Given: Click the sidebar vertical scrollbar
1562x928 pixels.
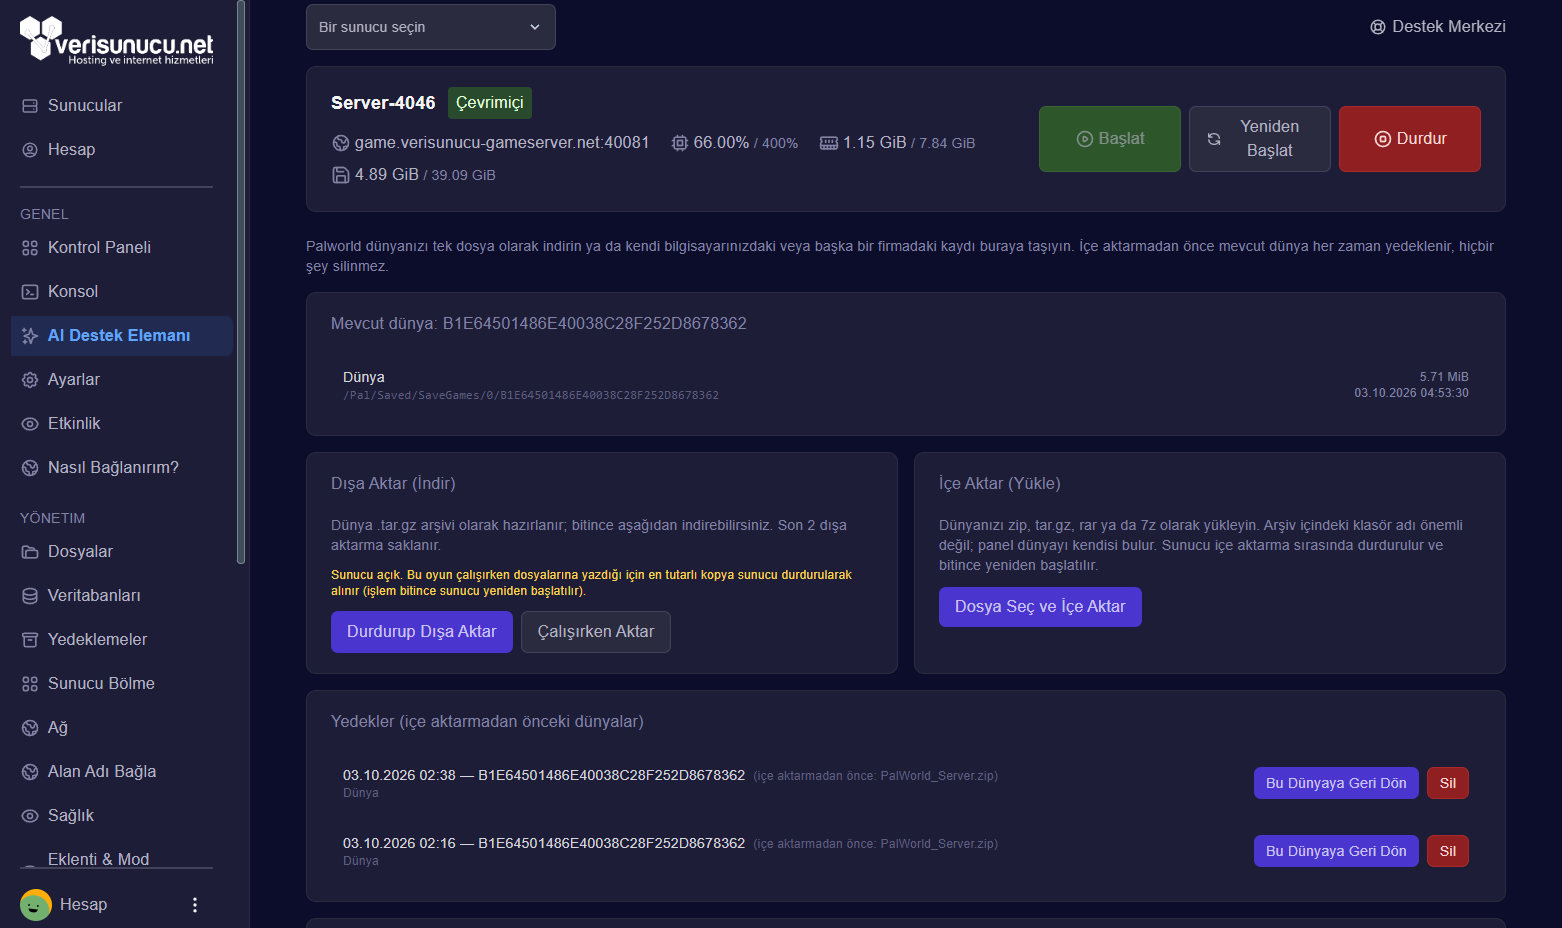Looking at the screenshot, I should tap(240, 282).
